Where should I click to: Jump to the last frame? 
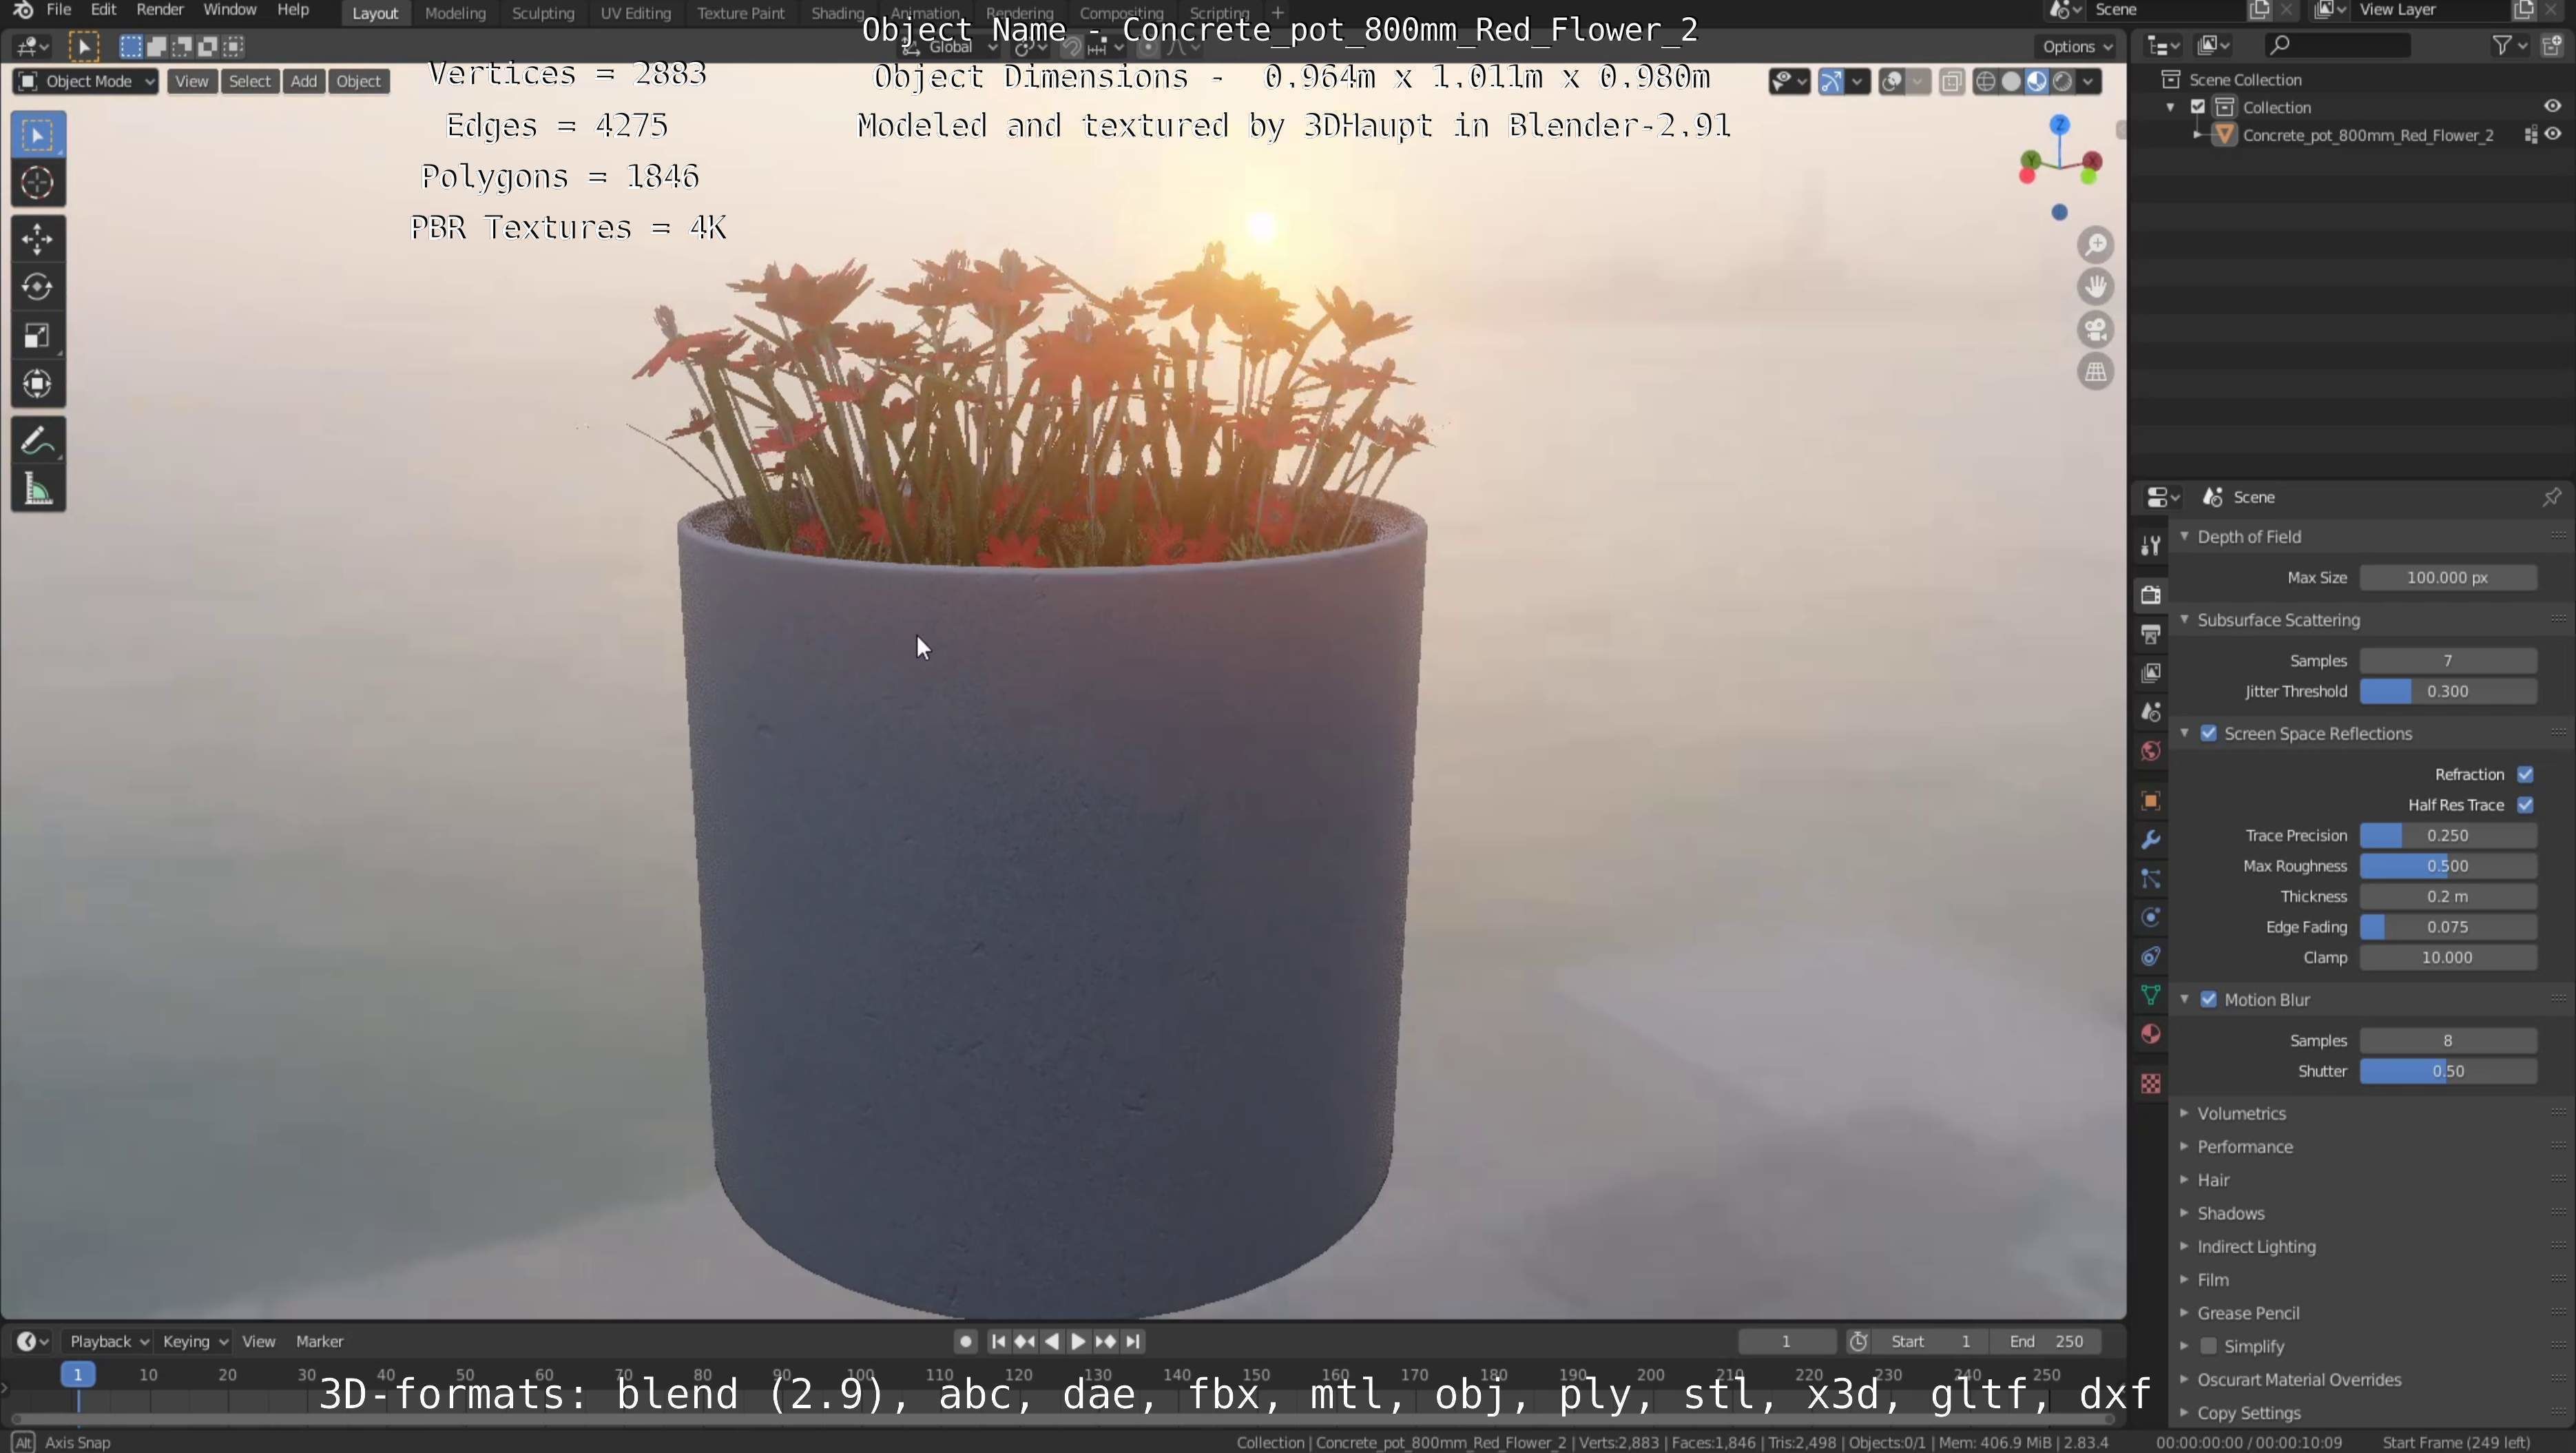pos(1132,1342)
